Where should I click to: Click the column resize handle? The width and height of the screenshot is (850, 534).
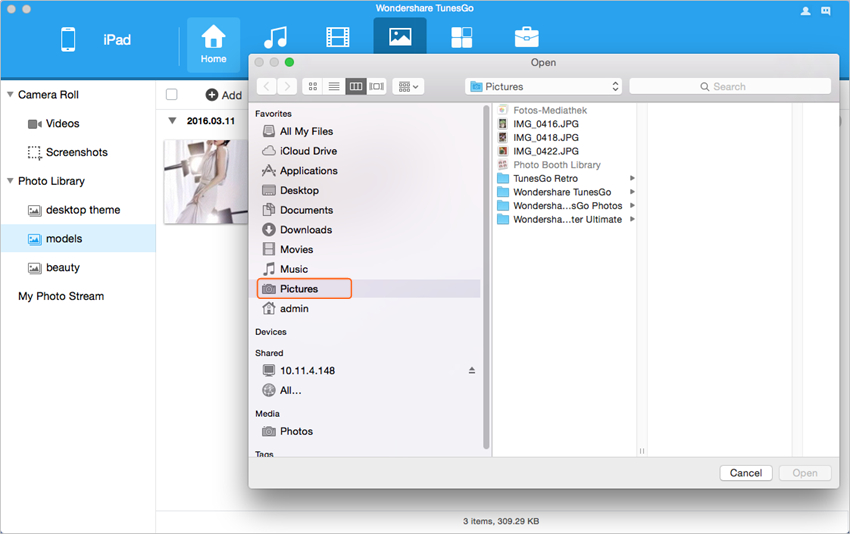(642, 451)
